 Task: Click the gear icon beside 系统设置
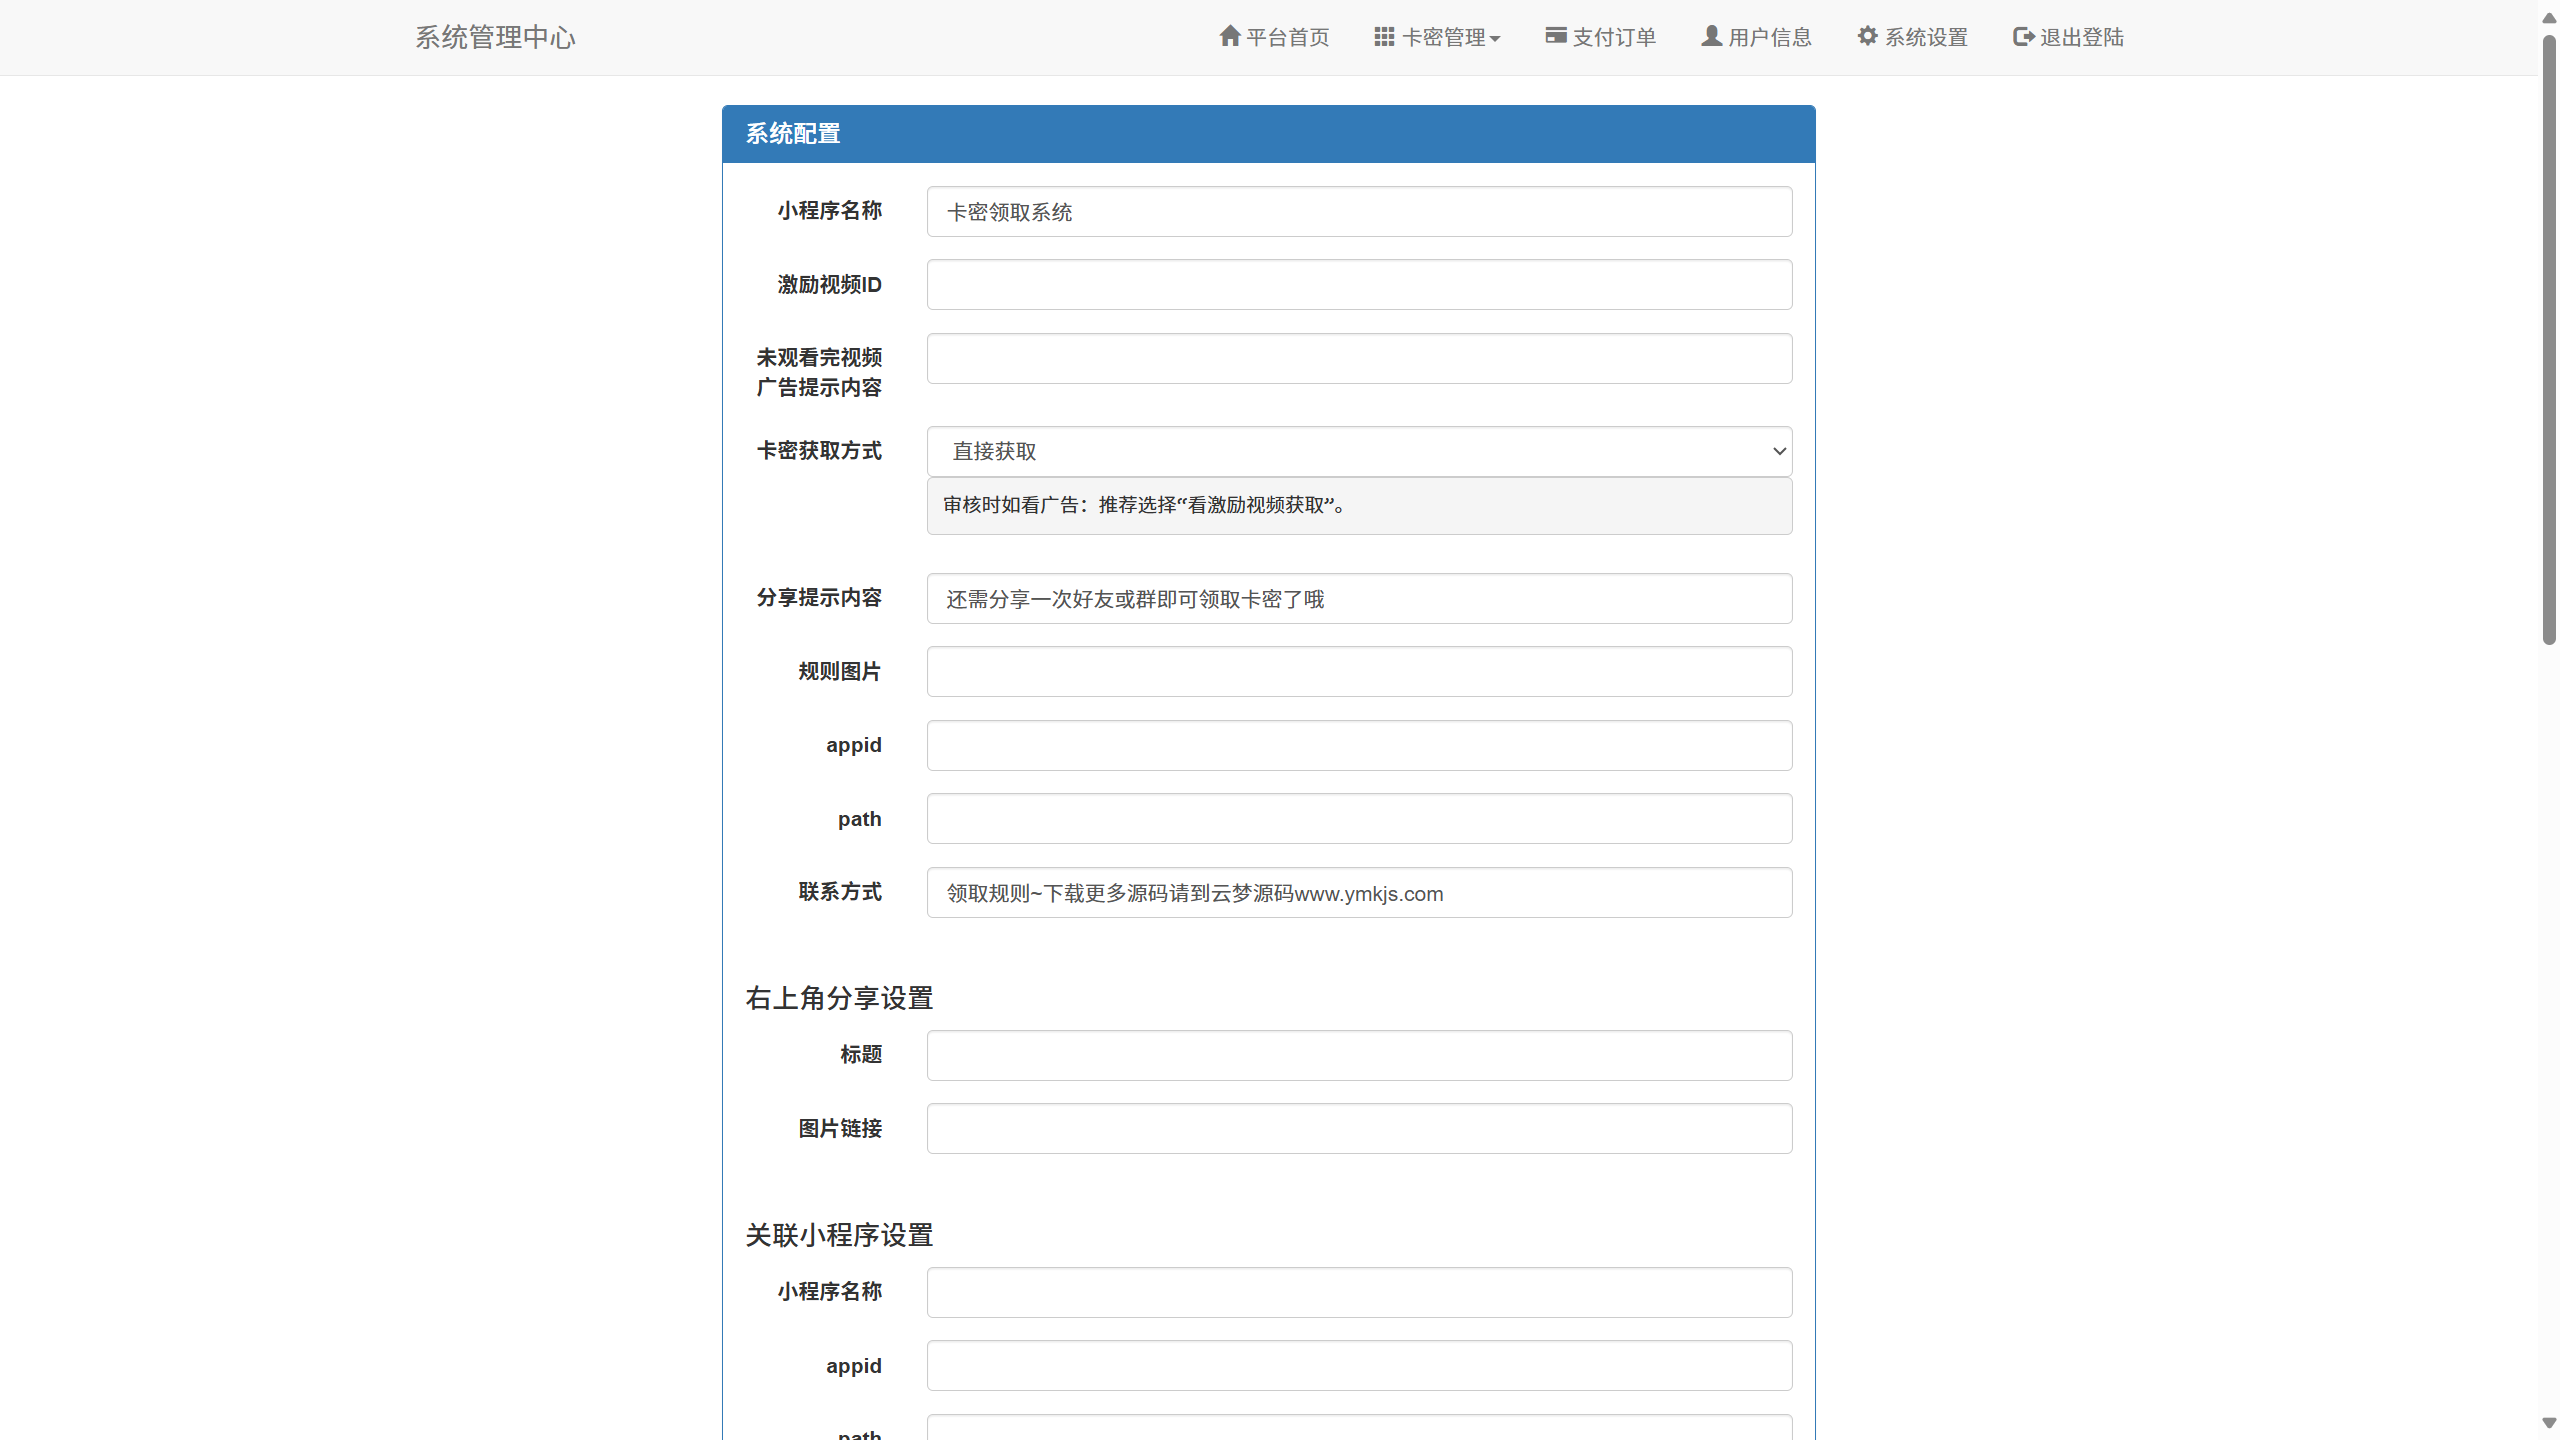[1868, 36]
